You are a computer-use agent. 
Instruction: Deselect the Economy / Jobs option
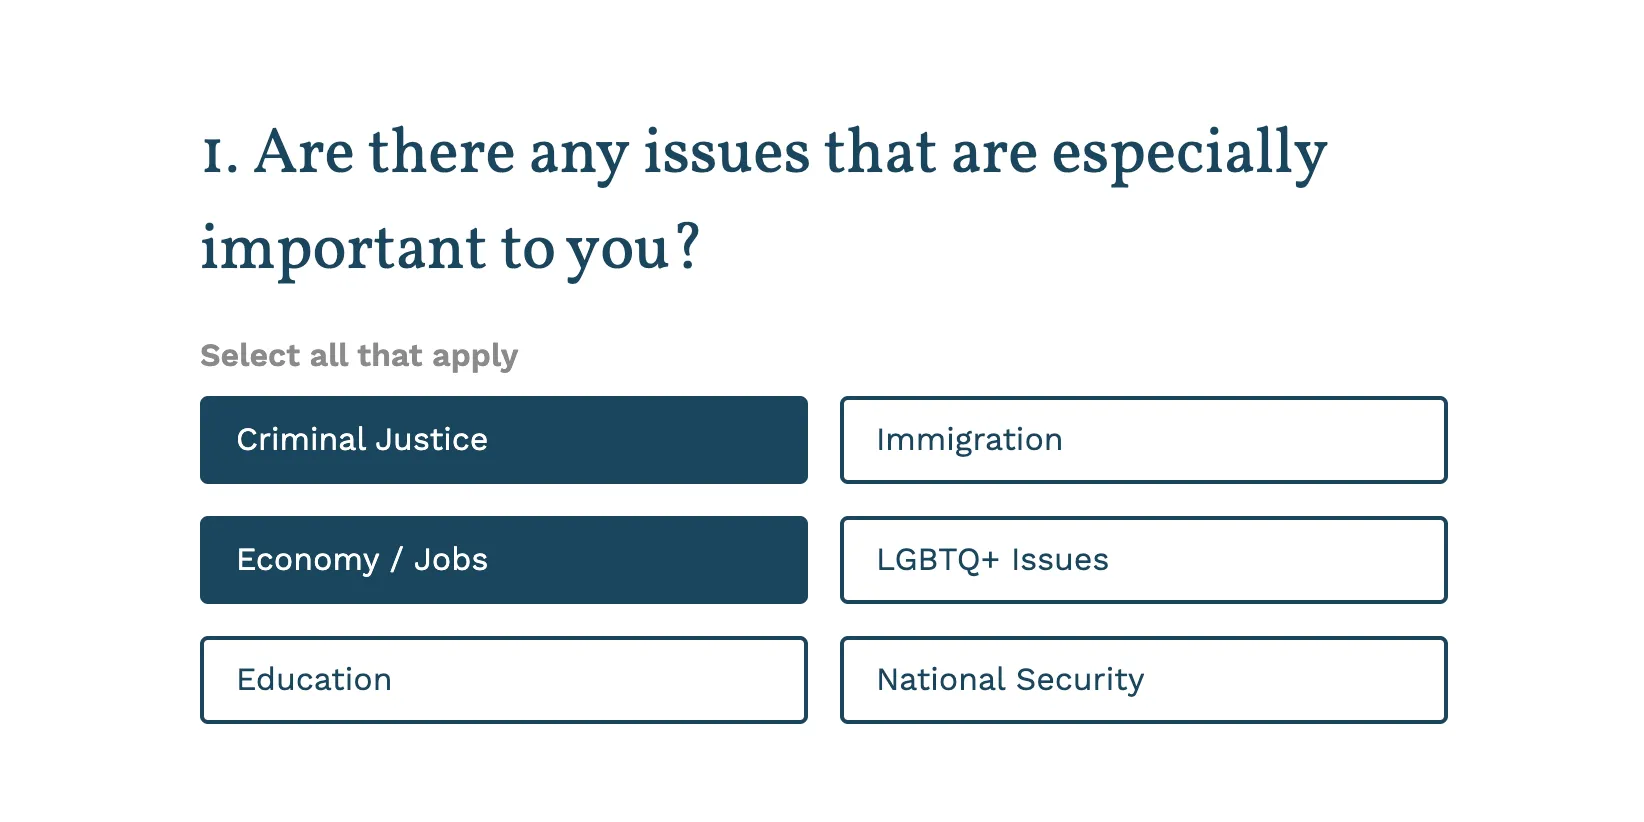(x=503, y=560)
